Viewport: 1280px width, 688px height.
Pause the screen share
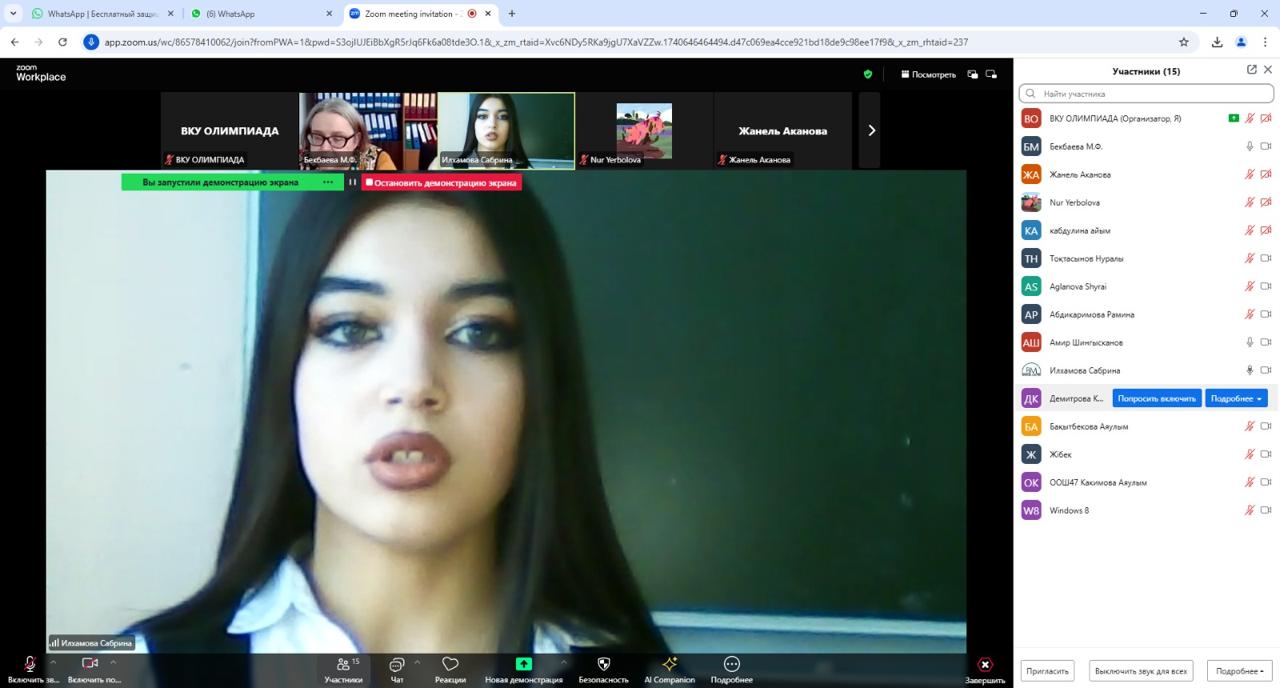coord(352,182)
